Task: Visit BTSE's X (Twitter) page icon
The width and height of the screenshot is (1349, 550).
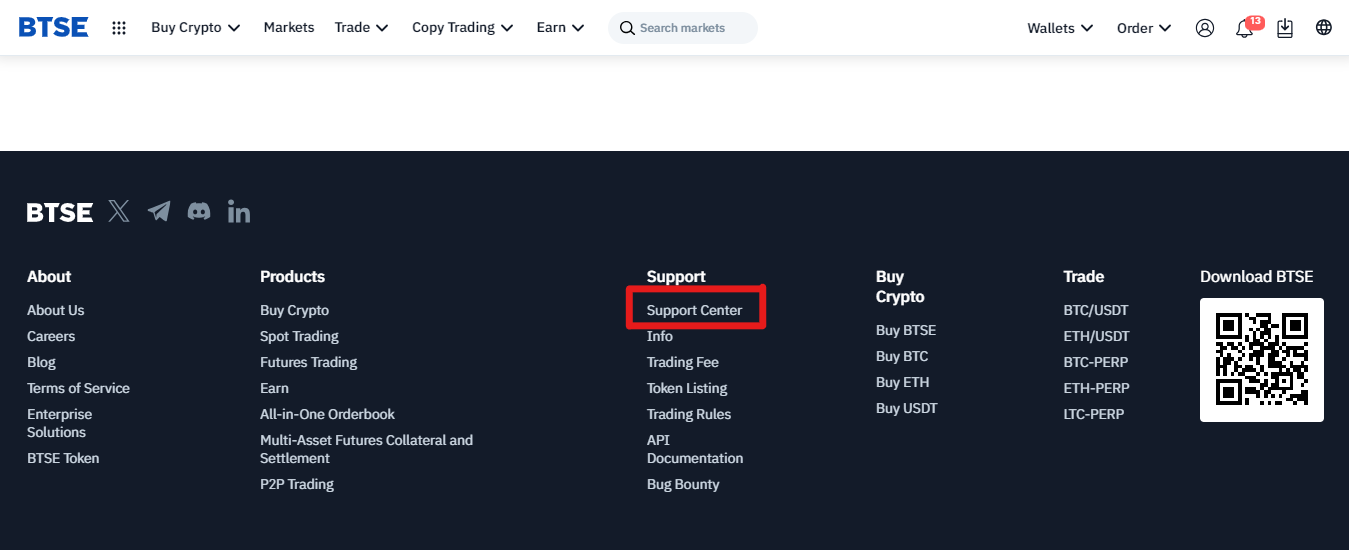Action: point(119,211)
